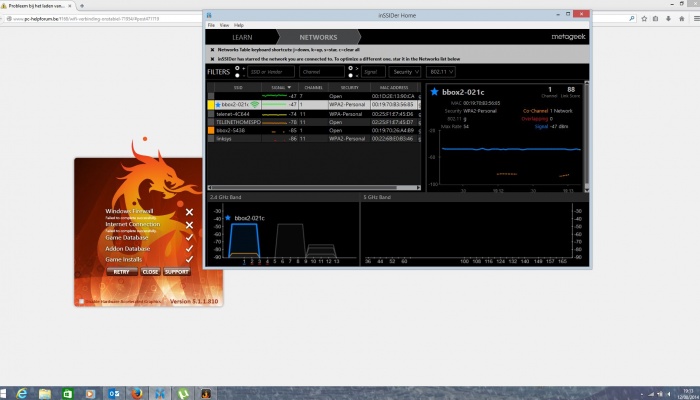Click the Internet Connection failed X icon

(x=189, y=225)
